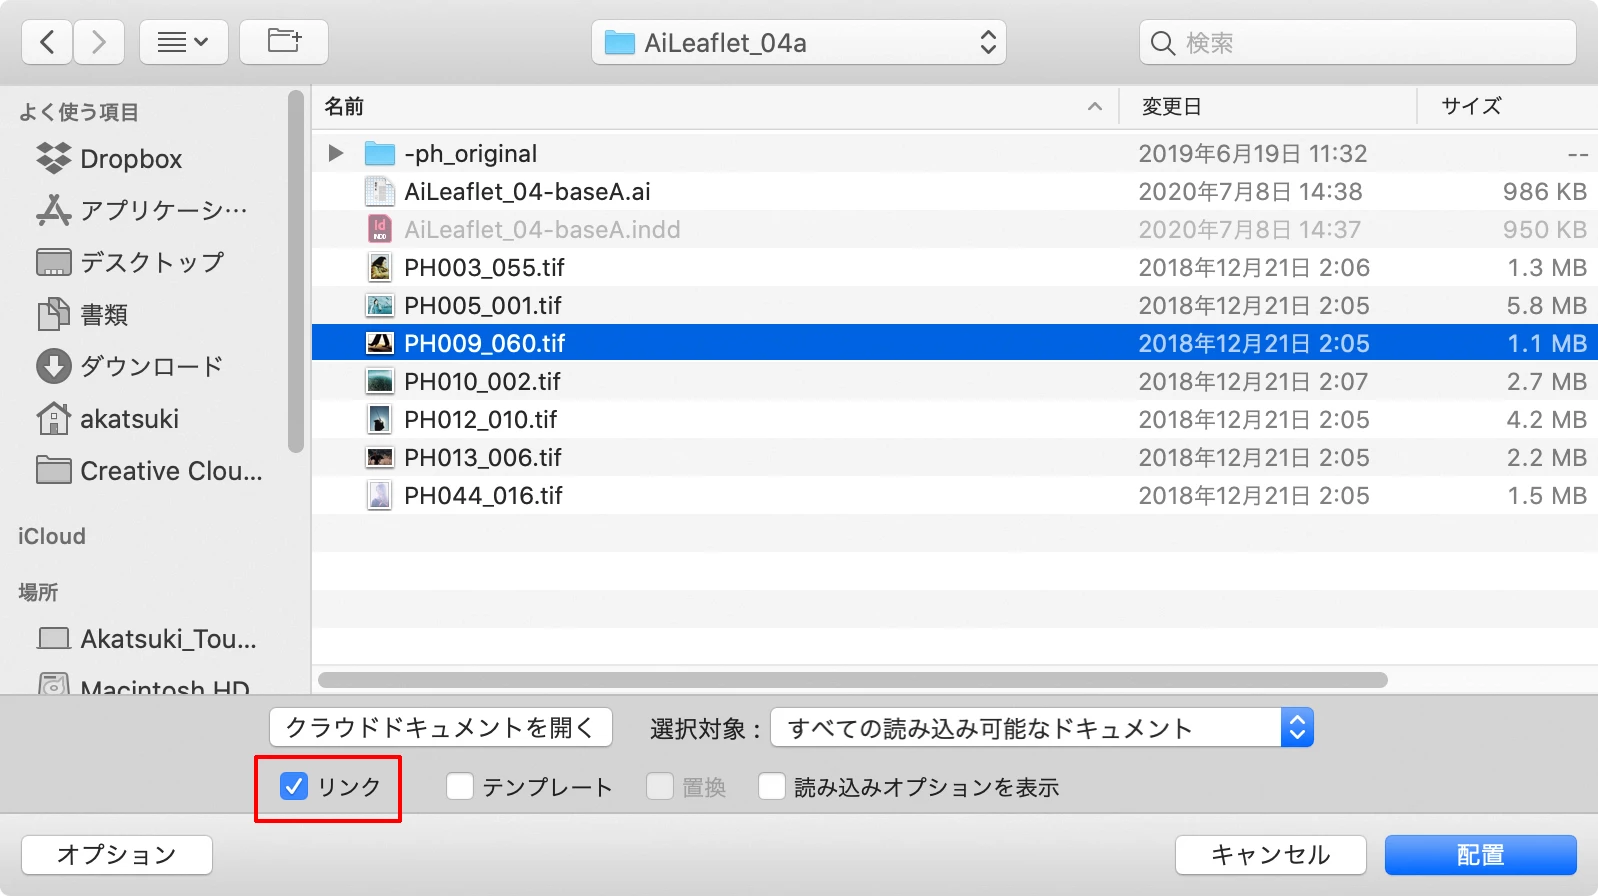1598x896 pixels.
Task: Select the PH013_006.tif thumbnail icon
Action: click(380, 457)
